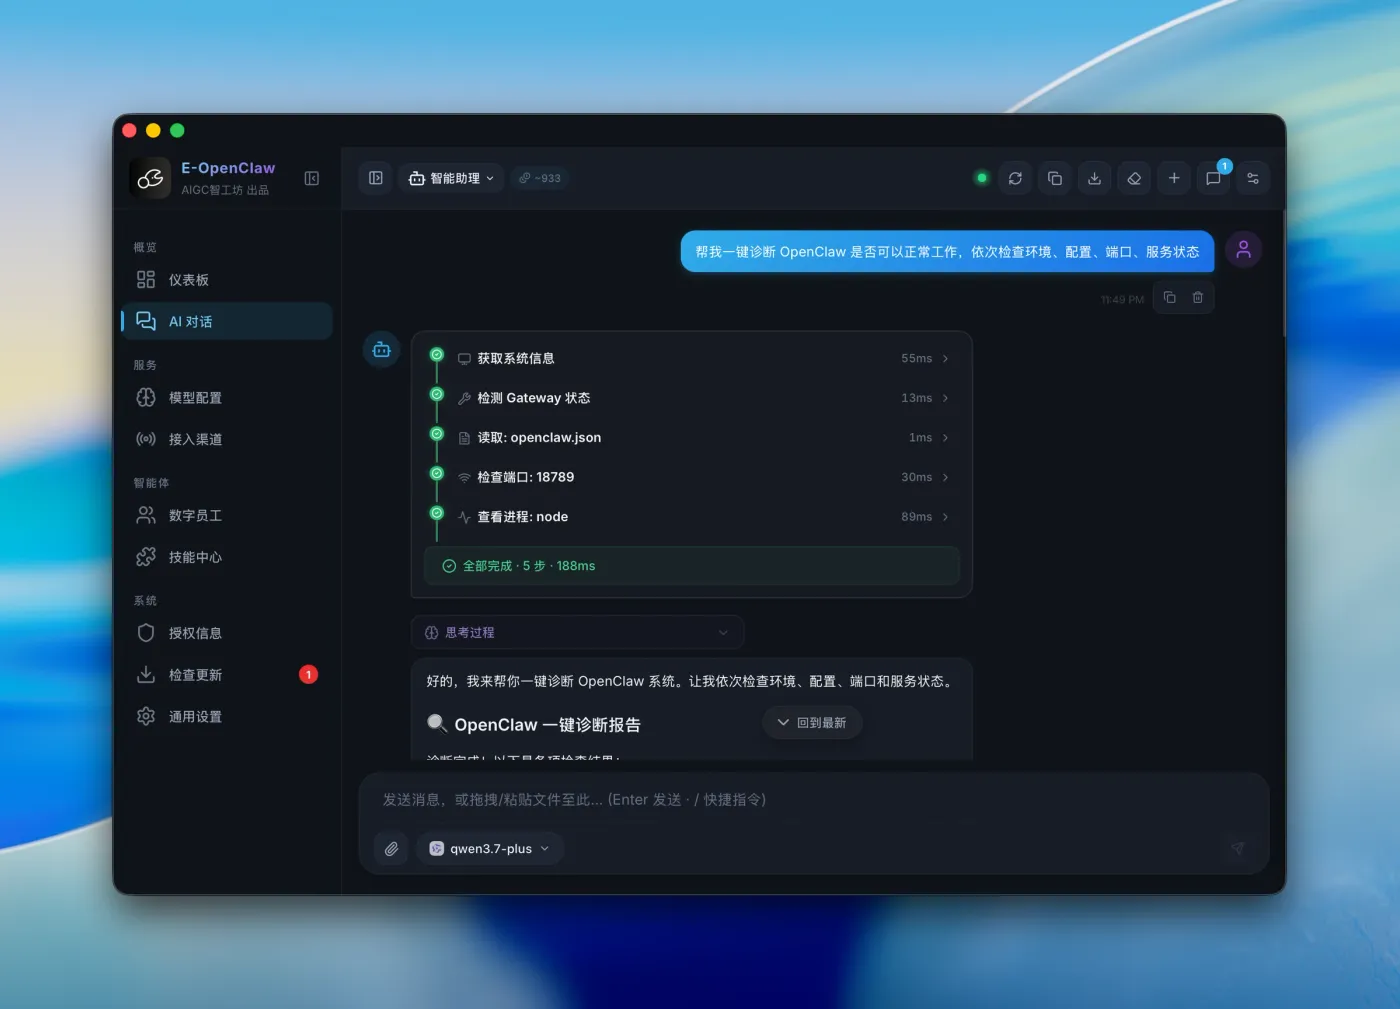Image resolution: width=1400 pixels, height=1009 pixels.
Task: Click the ~933 token count badge
Action: (540, 178)
